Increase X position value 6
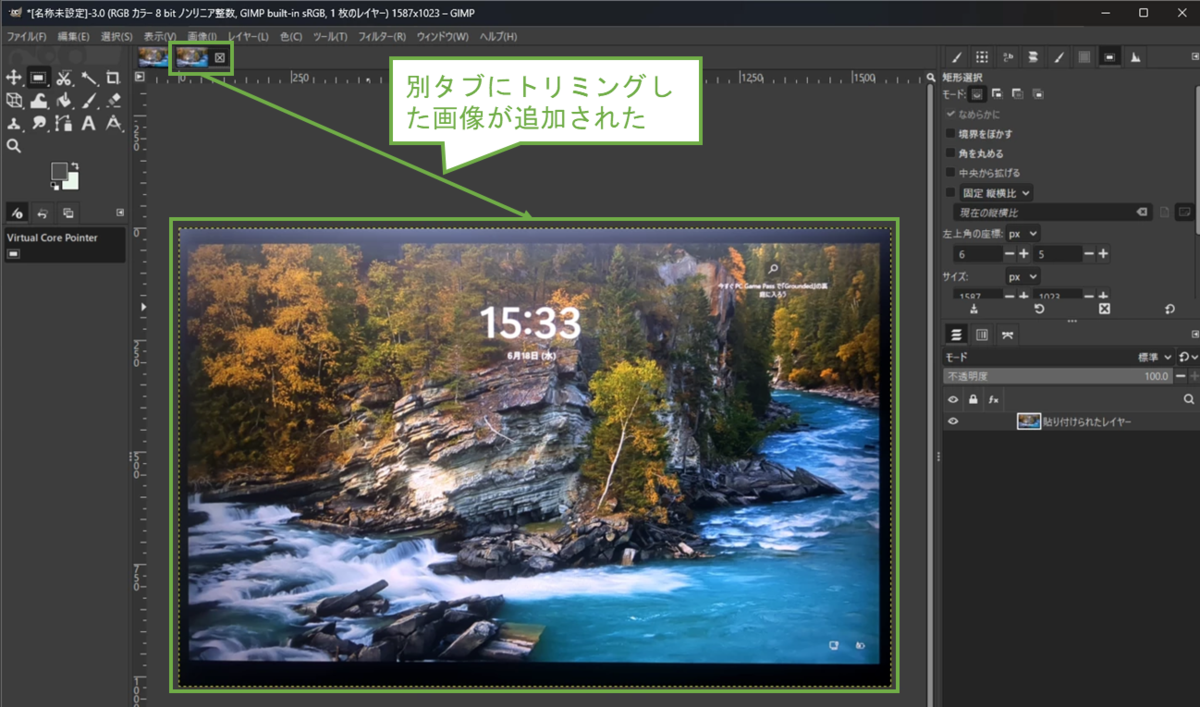The height and width of the screenshot is (707, 1200). pyautogui.click(x=1023, y=254)
